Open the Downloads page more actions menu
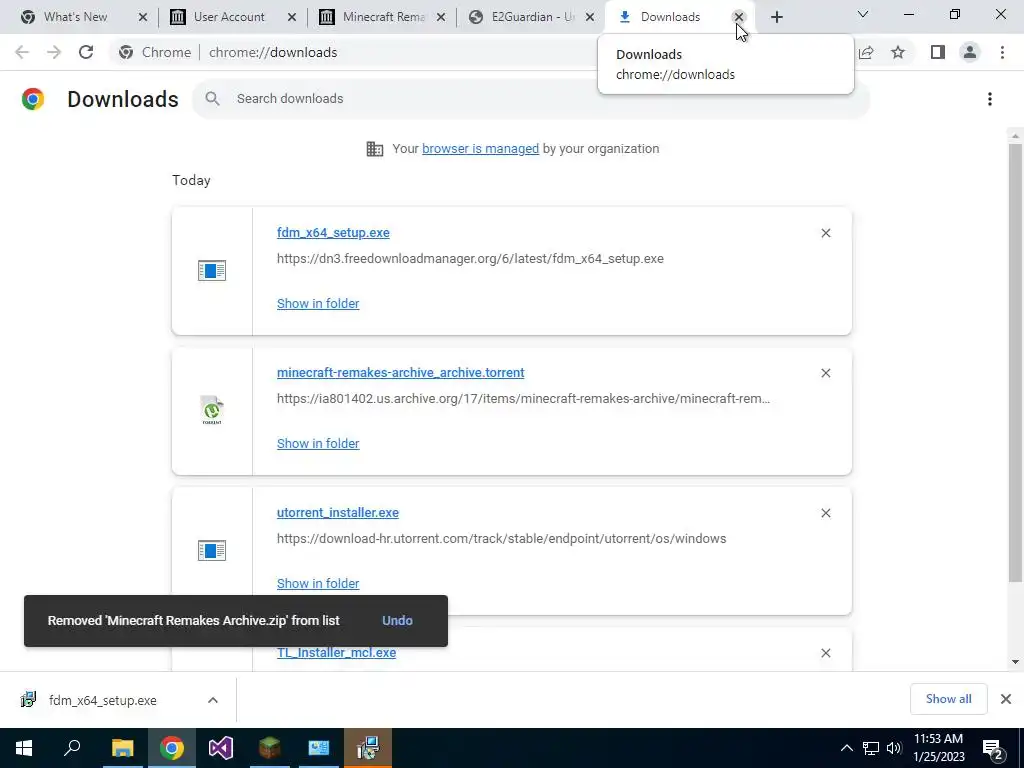Screen dimensions: 1024x768 pyautogui.click(x=990, y=99)
